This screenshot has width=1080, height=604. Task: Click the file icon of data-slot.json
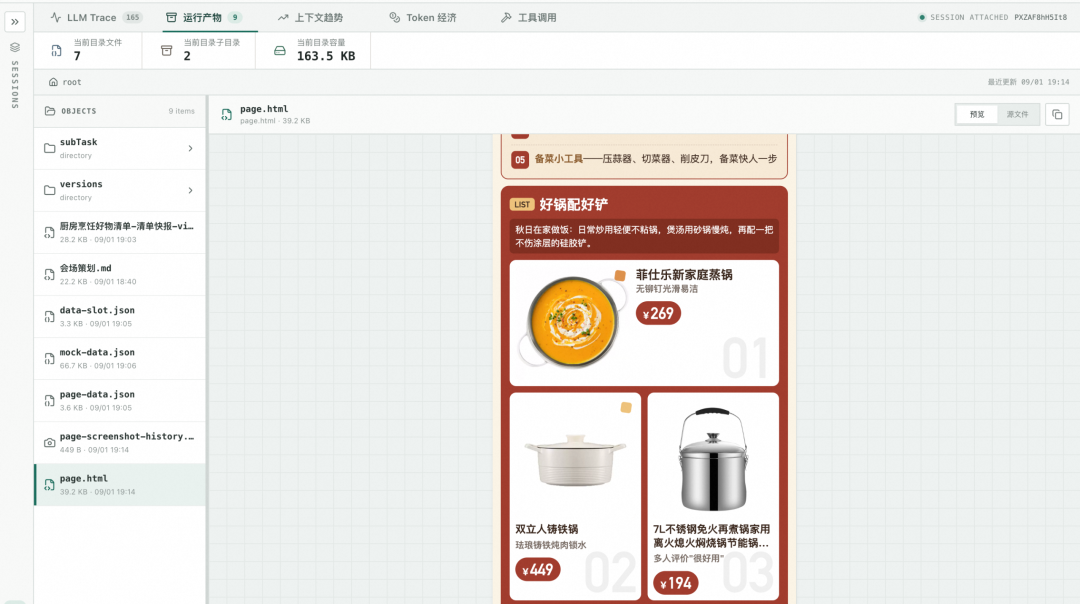coord(50,317)
